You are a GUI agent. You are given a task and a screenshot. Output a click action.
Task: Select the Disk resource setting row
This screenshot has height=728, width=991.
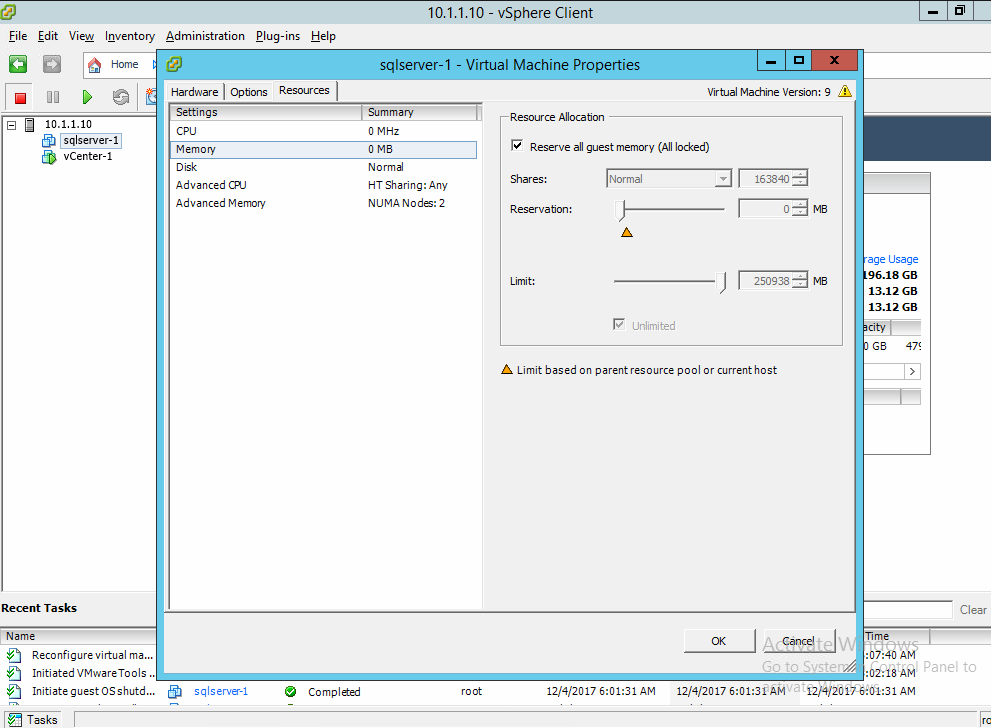coord(324,167)
